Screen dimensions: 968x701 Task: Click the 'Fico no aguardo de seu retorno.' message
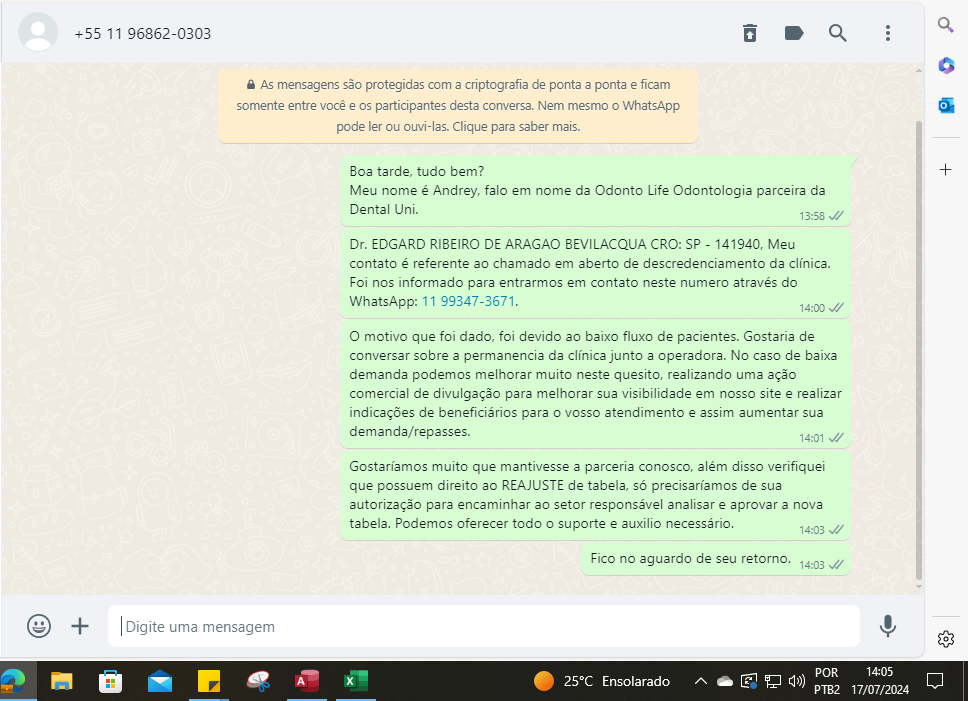coord(716,559)
